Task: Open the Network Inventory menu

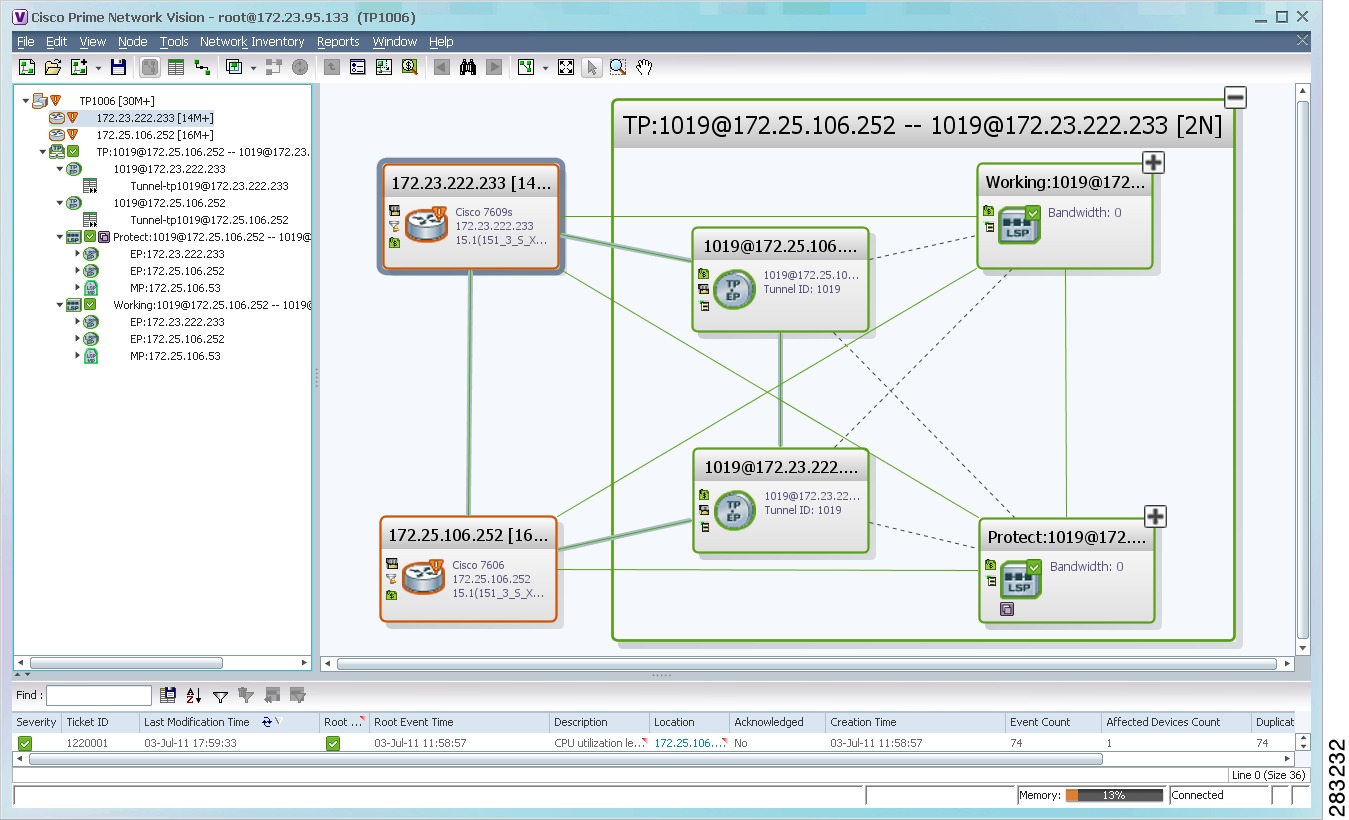Action: (252, 42)
